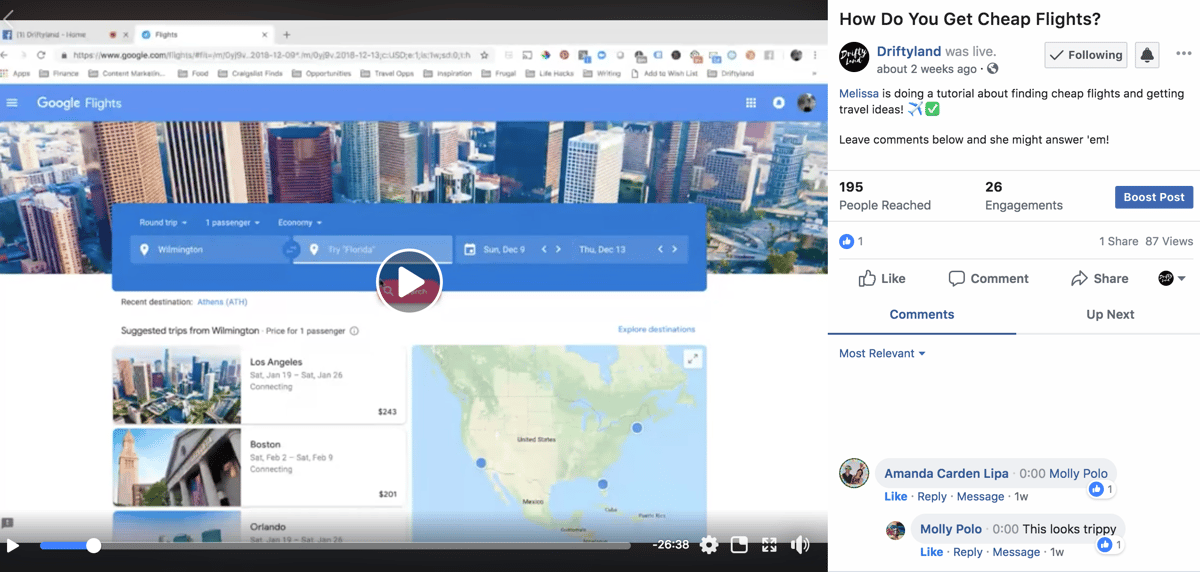This screenshot has width=1200, height=572.
Task: Open Molly Polo's small reply avatar
Action: click(895, 530)
